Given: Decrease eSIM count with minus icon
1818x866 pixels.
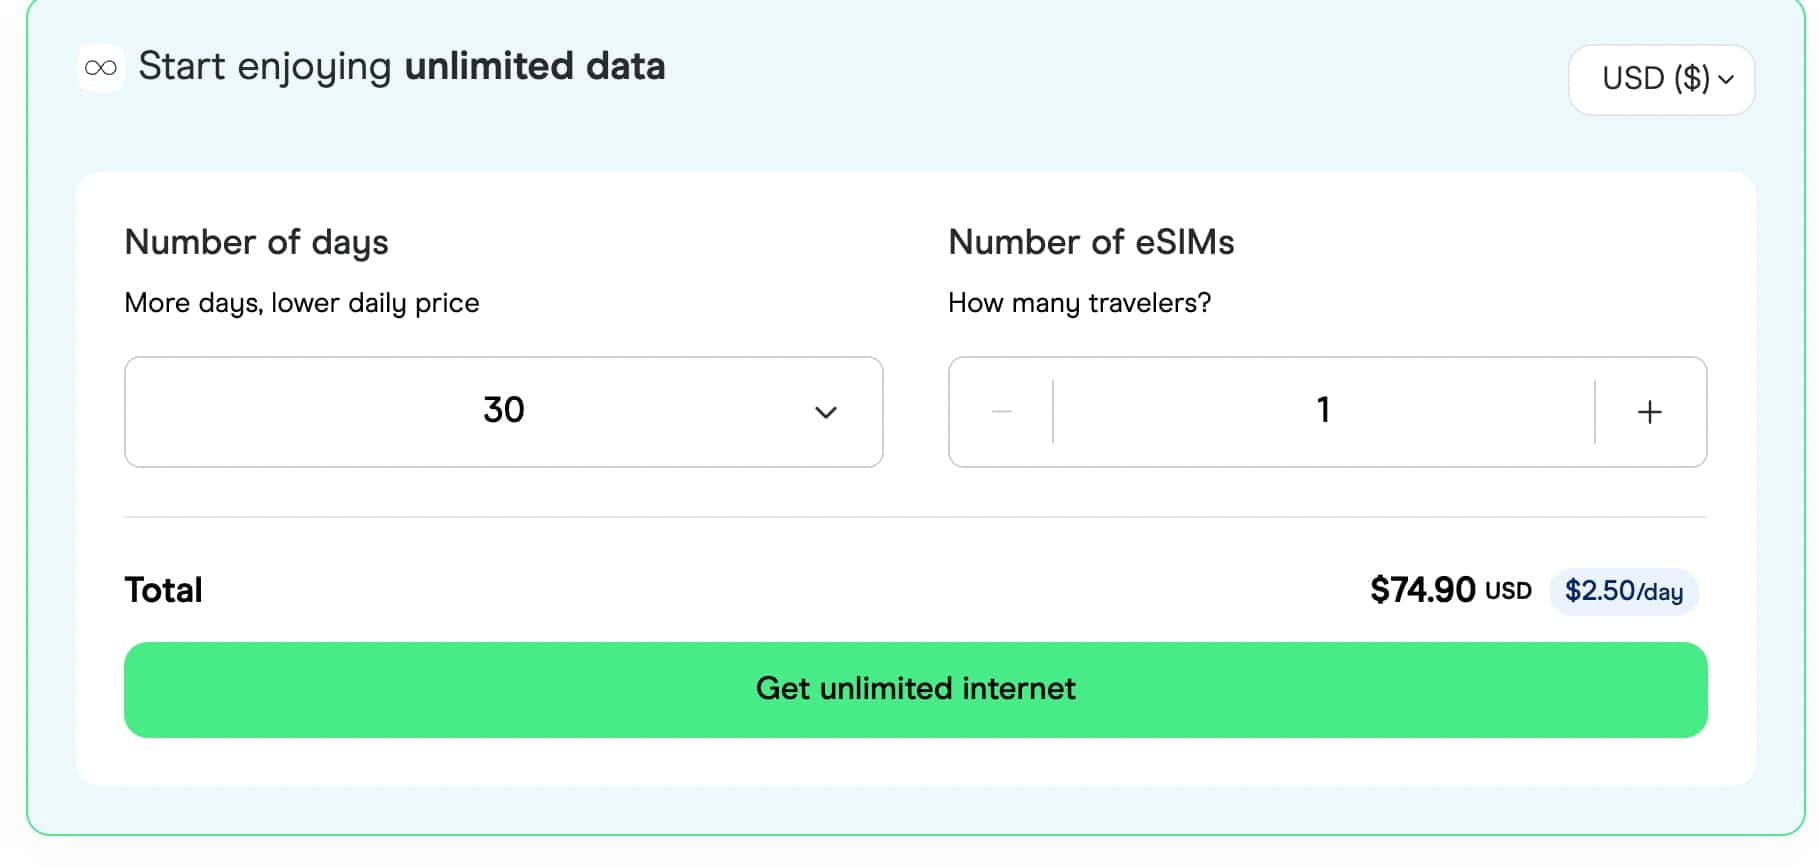Looking at the screenshot, I should [1002, 412].
